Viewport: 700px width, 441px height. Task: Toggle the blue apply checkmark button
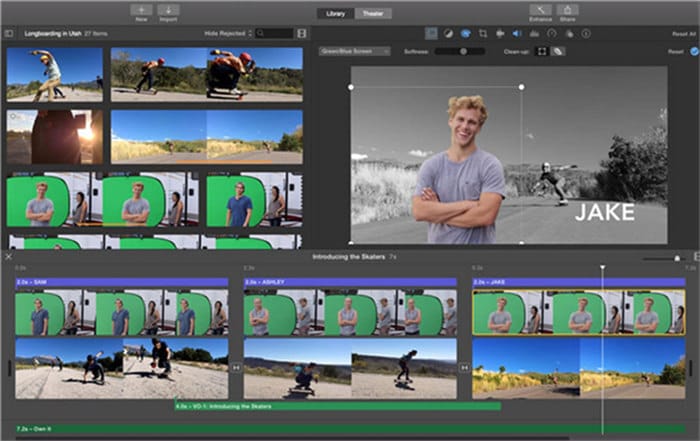tap(694, 50)
